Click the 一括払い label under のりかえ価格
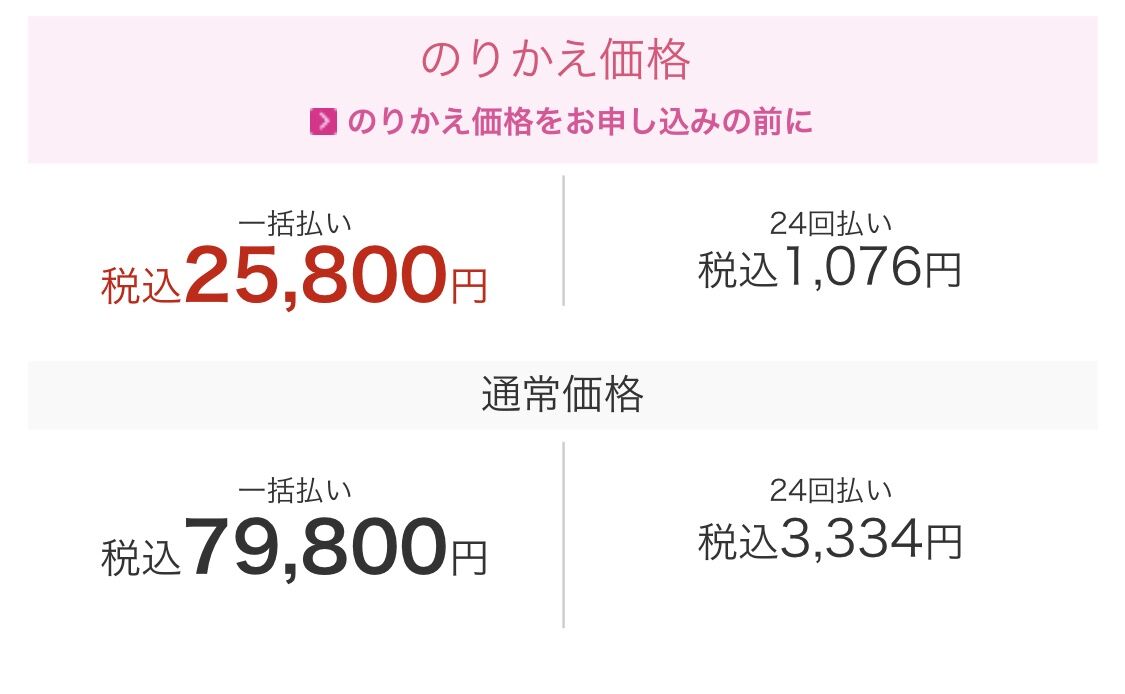This screenshot has height=694, width=1125. pos(295,222)
